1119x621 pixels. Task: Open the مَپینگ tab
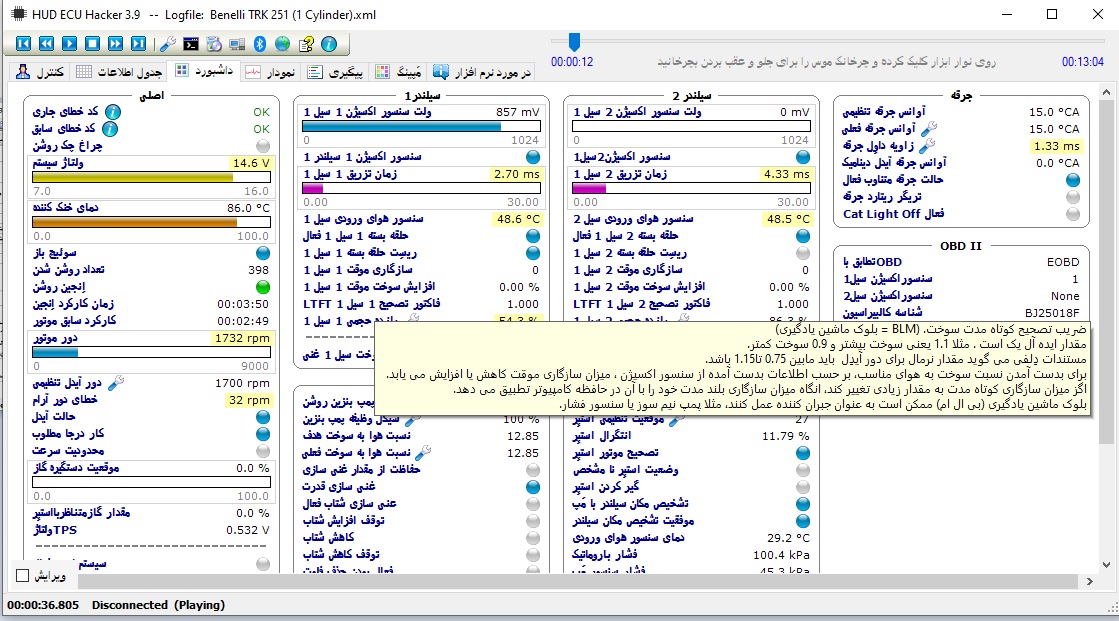pos(399,72)
